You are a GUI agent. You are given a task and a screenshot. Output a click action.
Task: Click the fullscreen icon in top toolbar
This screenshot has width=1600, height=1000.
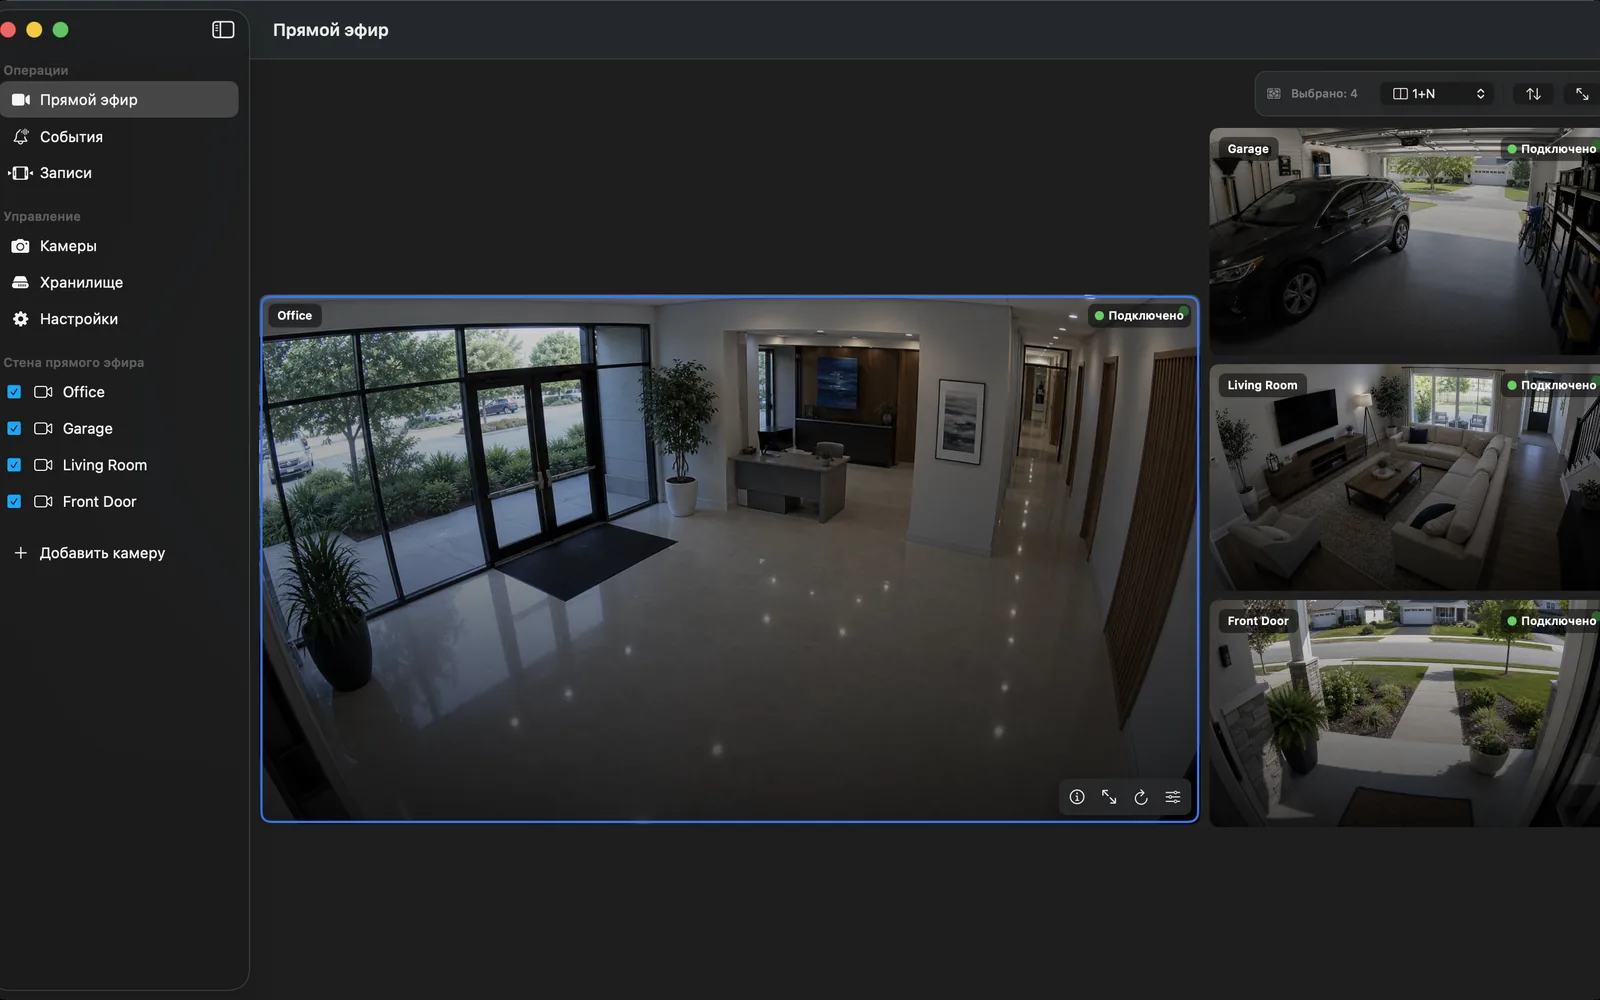click(1582, 94)
